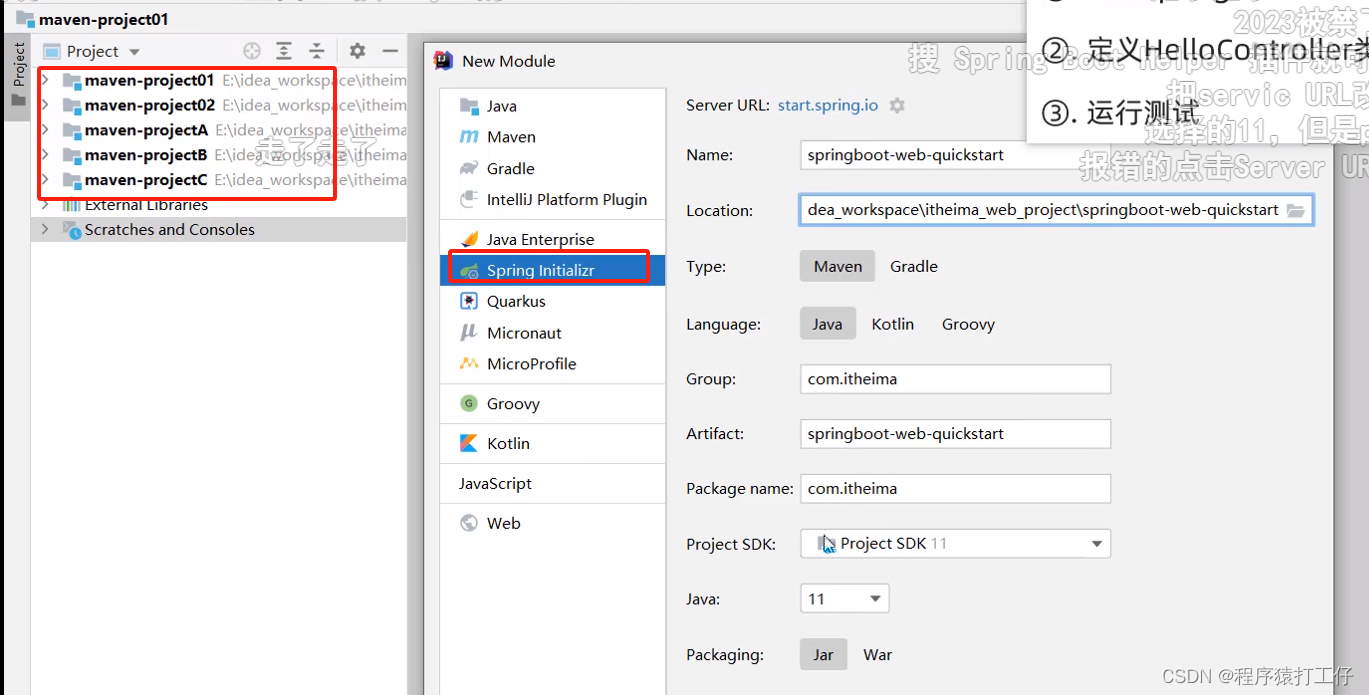Click the Maven module type icon
The width and height of the screenshot is (1369, 695).
(468, 137)
